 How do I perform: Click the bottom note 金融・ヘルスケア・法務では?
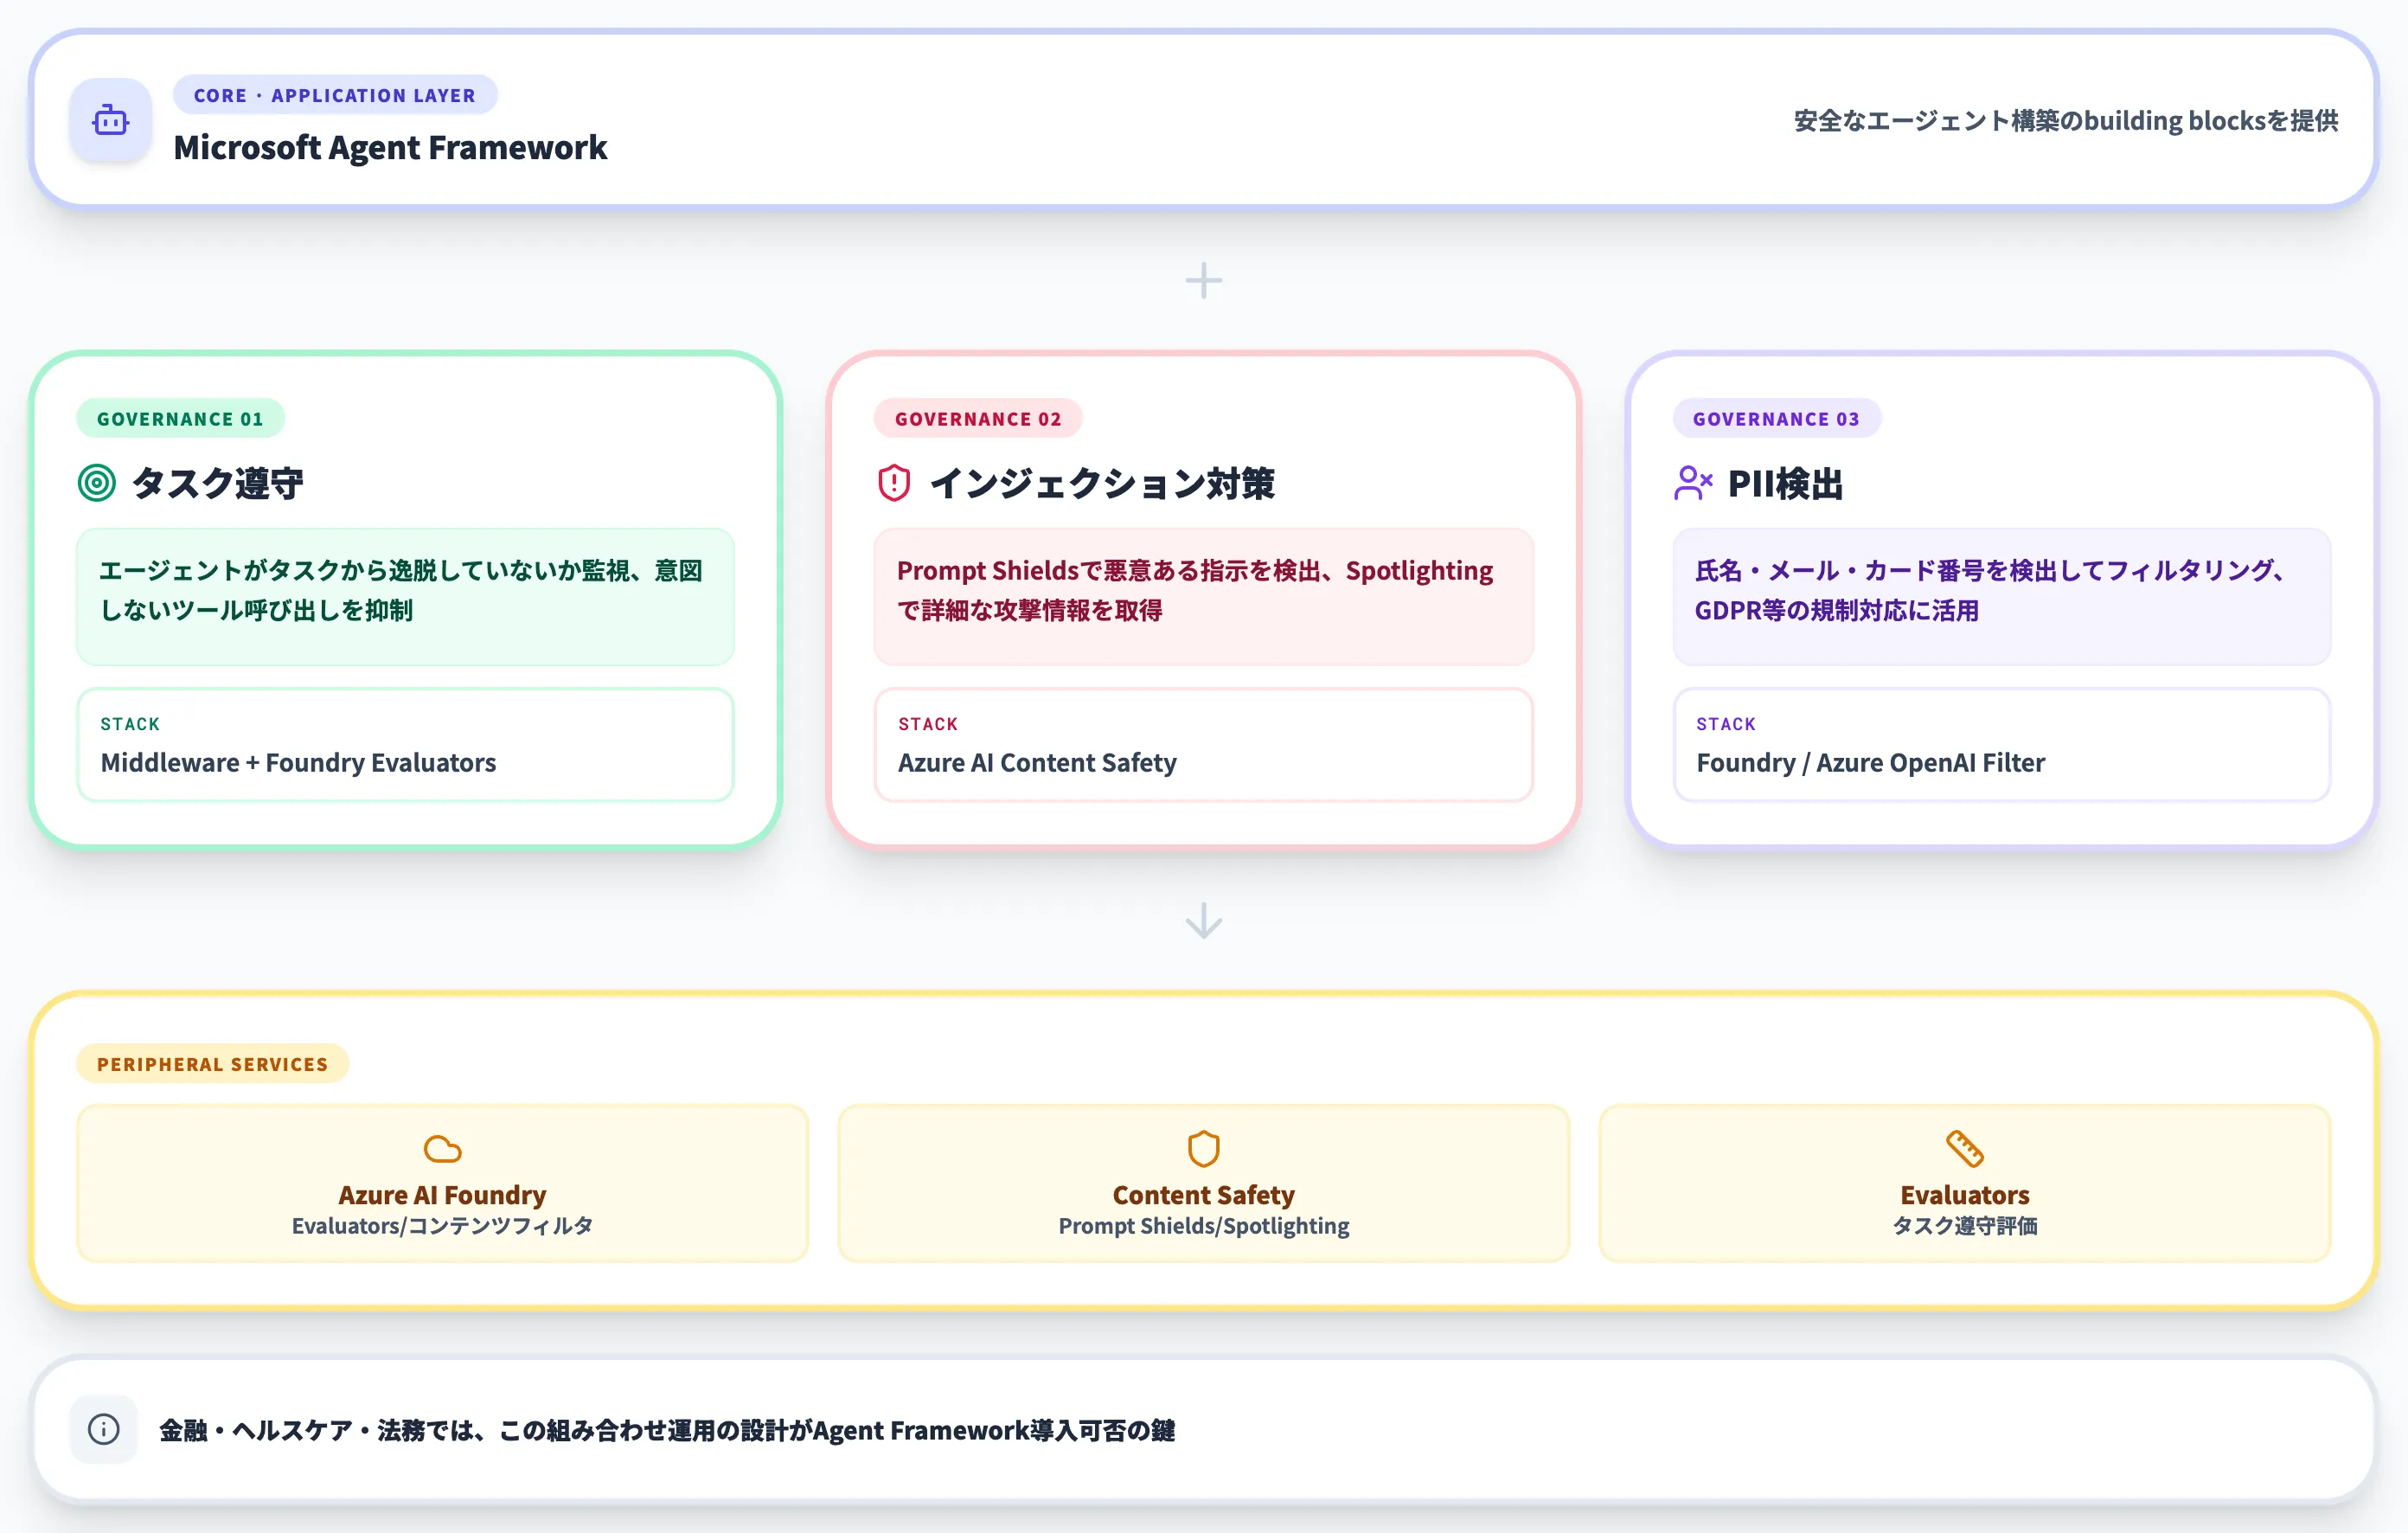click(667, 1429)
